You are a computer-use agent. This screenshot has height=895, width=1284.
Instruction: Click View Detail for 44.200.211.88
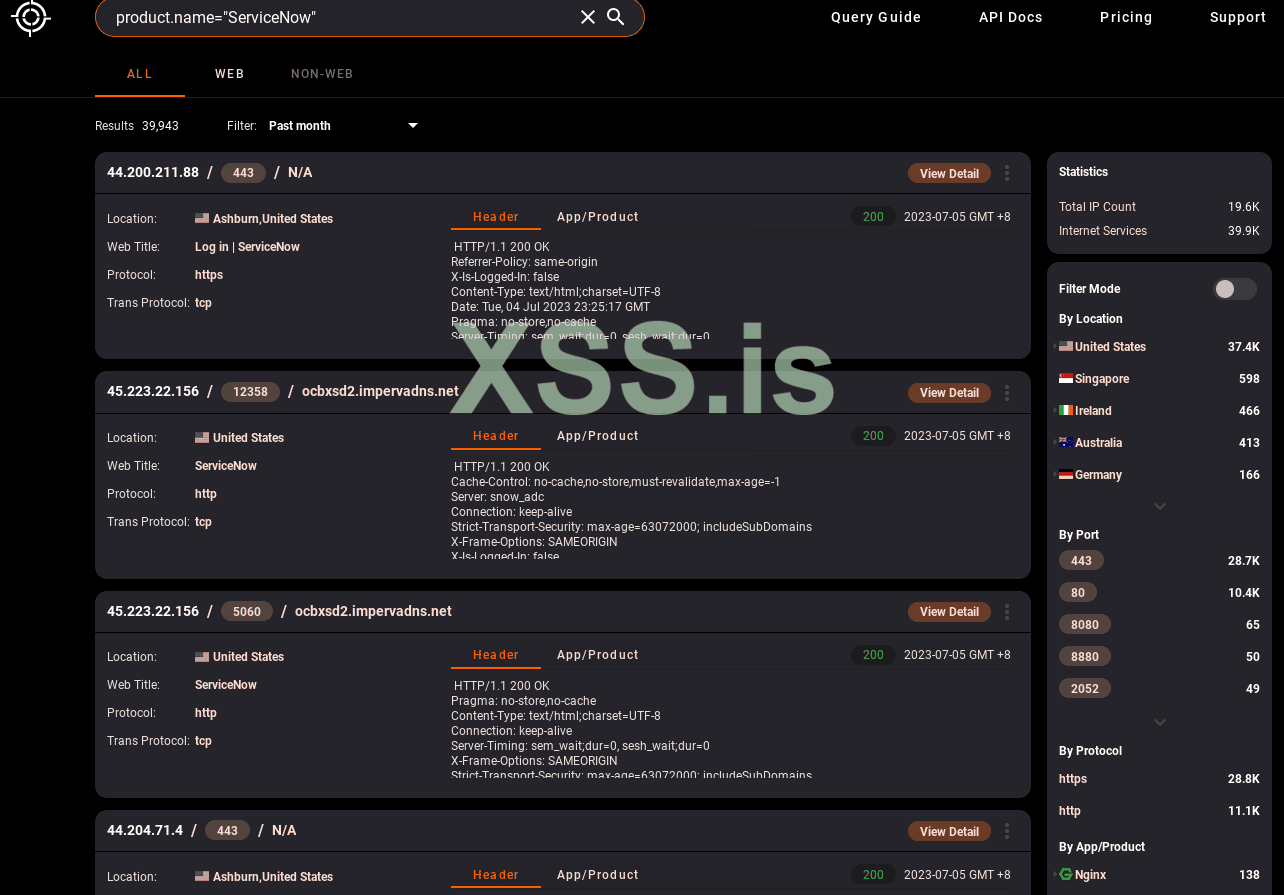(x=949, y=173)
